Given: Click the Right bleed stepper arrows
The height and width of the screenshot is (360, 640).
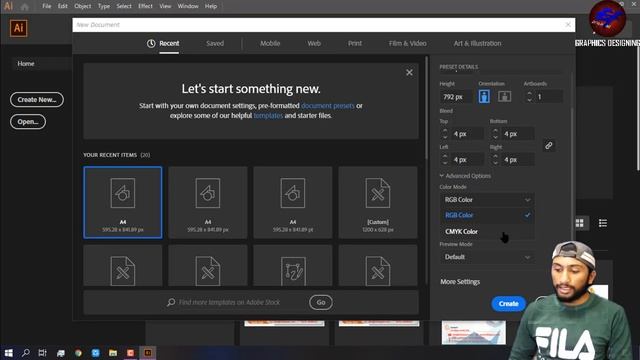Looking at the screenshot, I should [495, 160].
